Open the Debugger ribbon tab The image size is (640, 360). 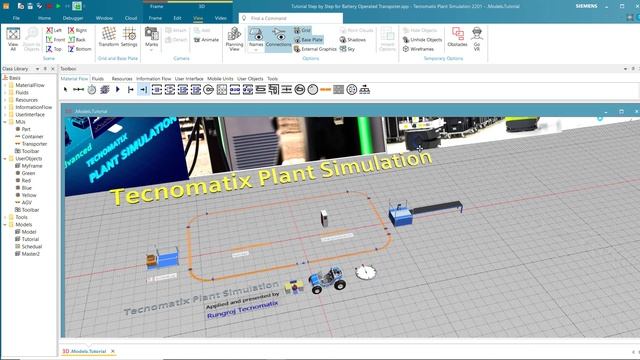(x=73, y=18)
